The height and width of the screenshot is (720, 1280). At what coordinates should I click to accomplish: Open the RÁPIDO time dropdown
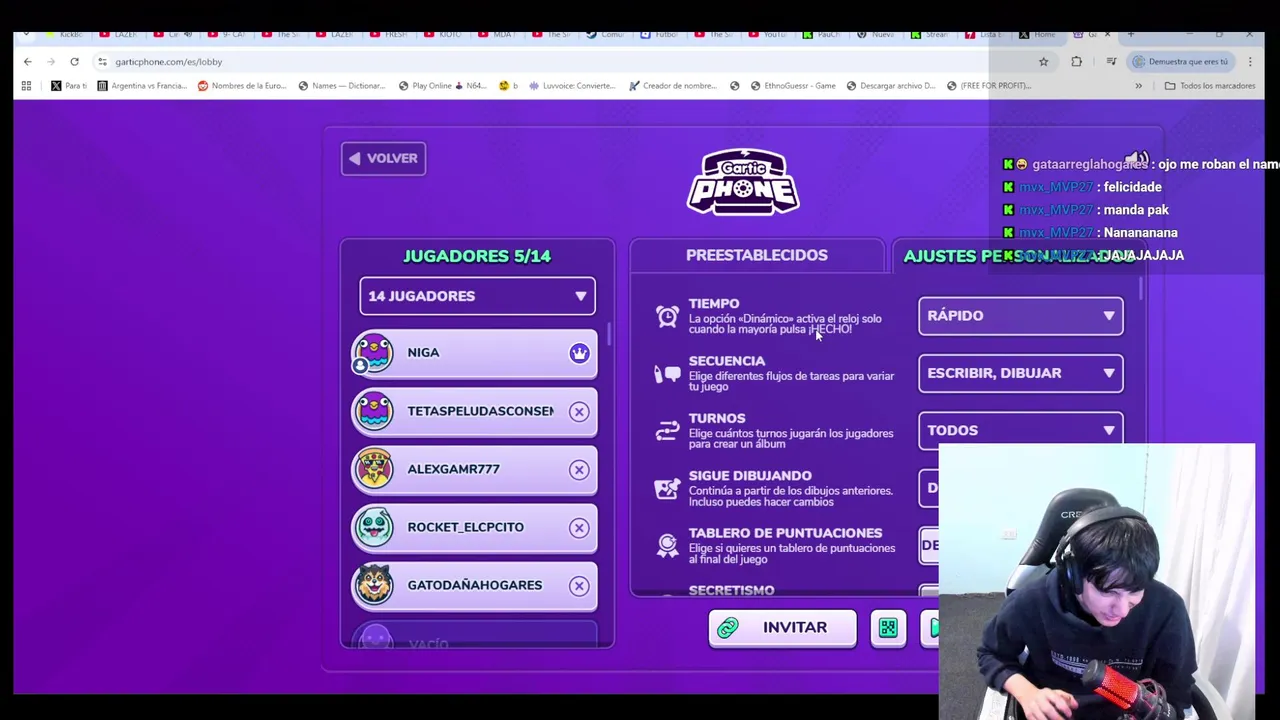tap(1020, 316)
